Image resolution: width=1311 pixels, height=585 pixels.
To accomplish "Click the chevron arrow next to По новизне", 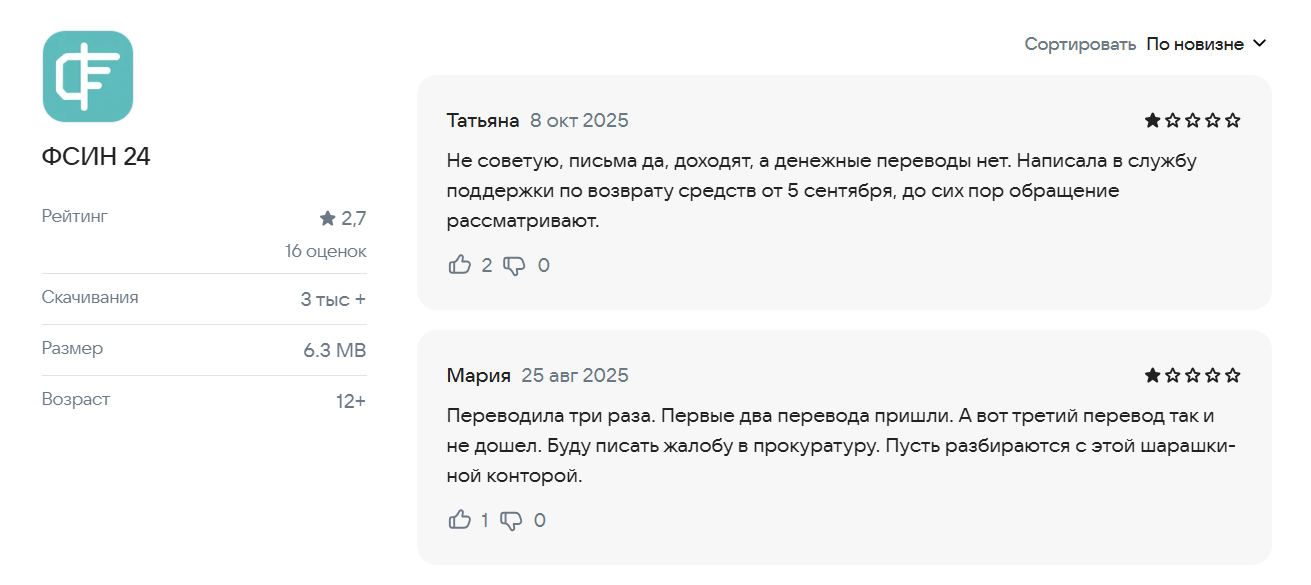I will pos(1260,44).
